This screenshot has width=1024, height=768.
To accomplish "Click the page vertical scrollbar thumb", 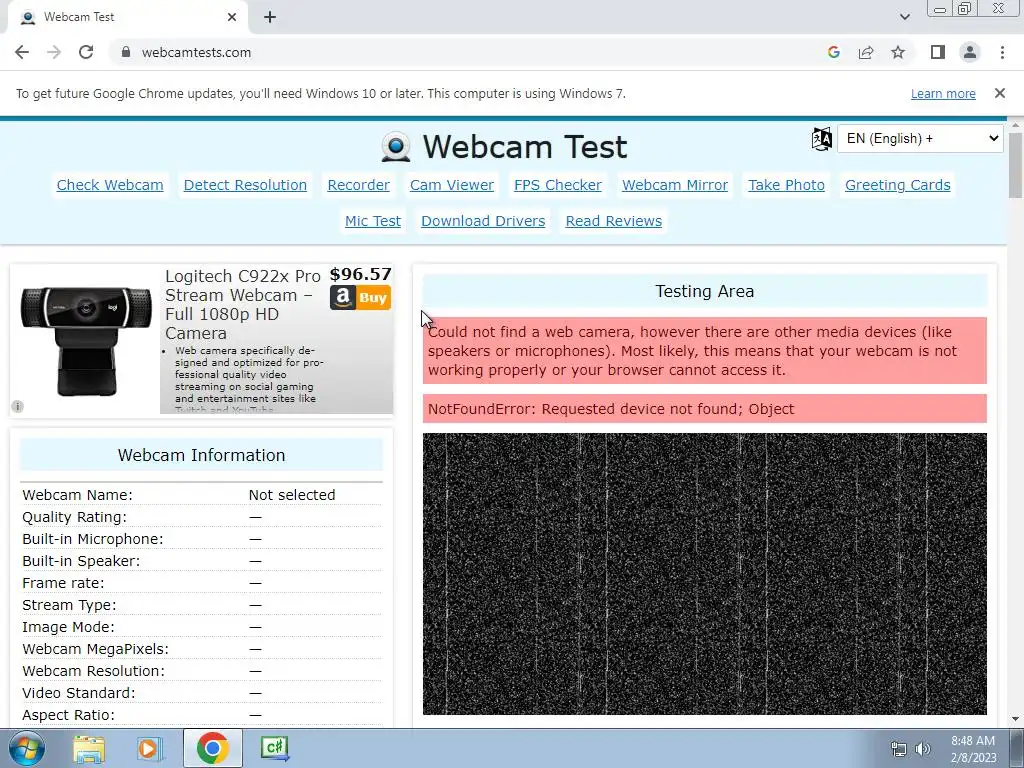I will pos(1015,165).
